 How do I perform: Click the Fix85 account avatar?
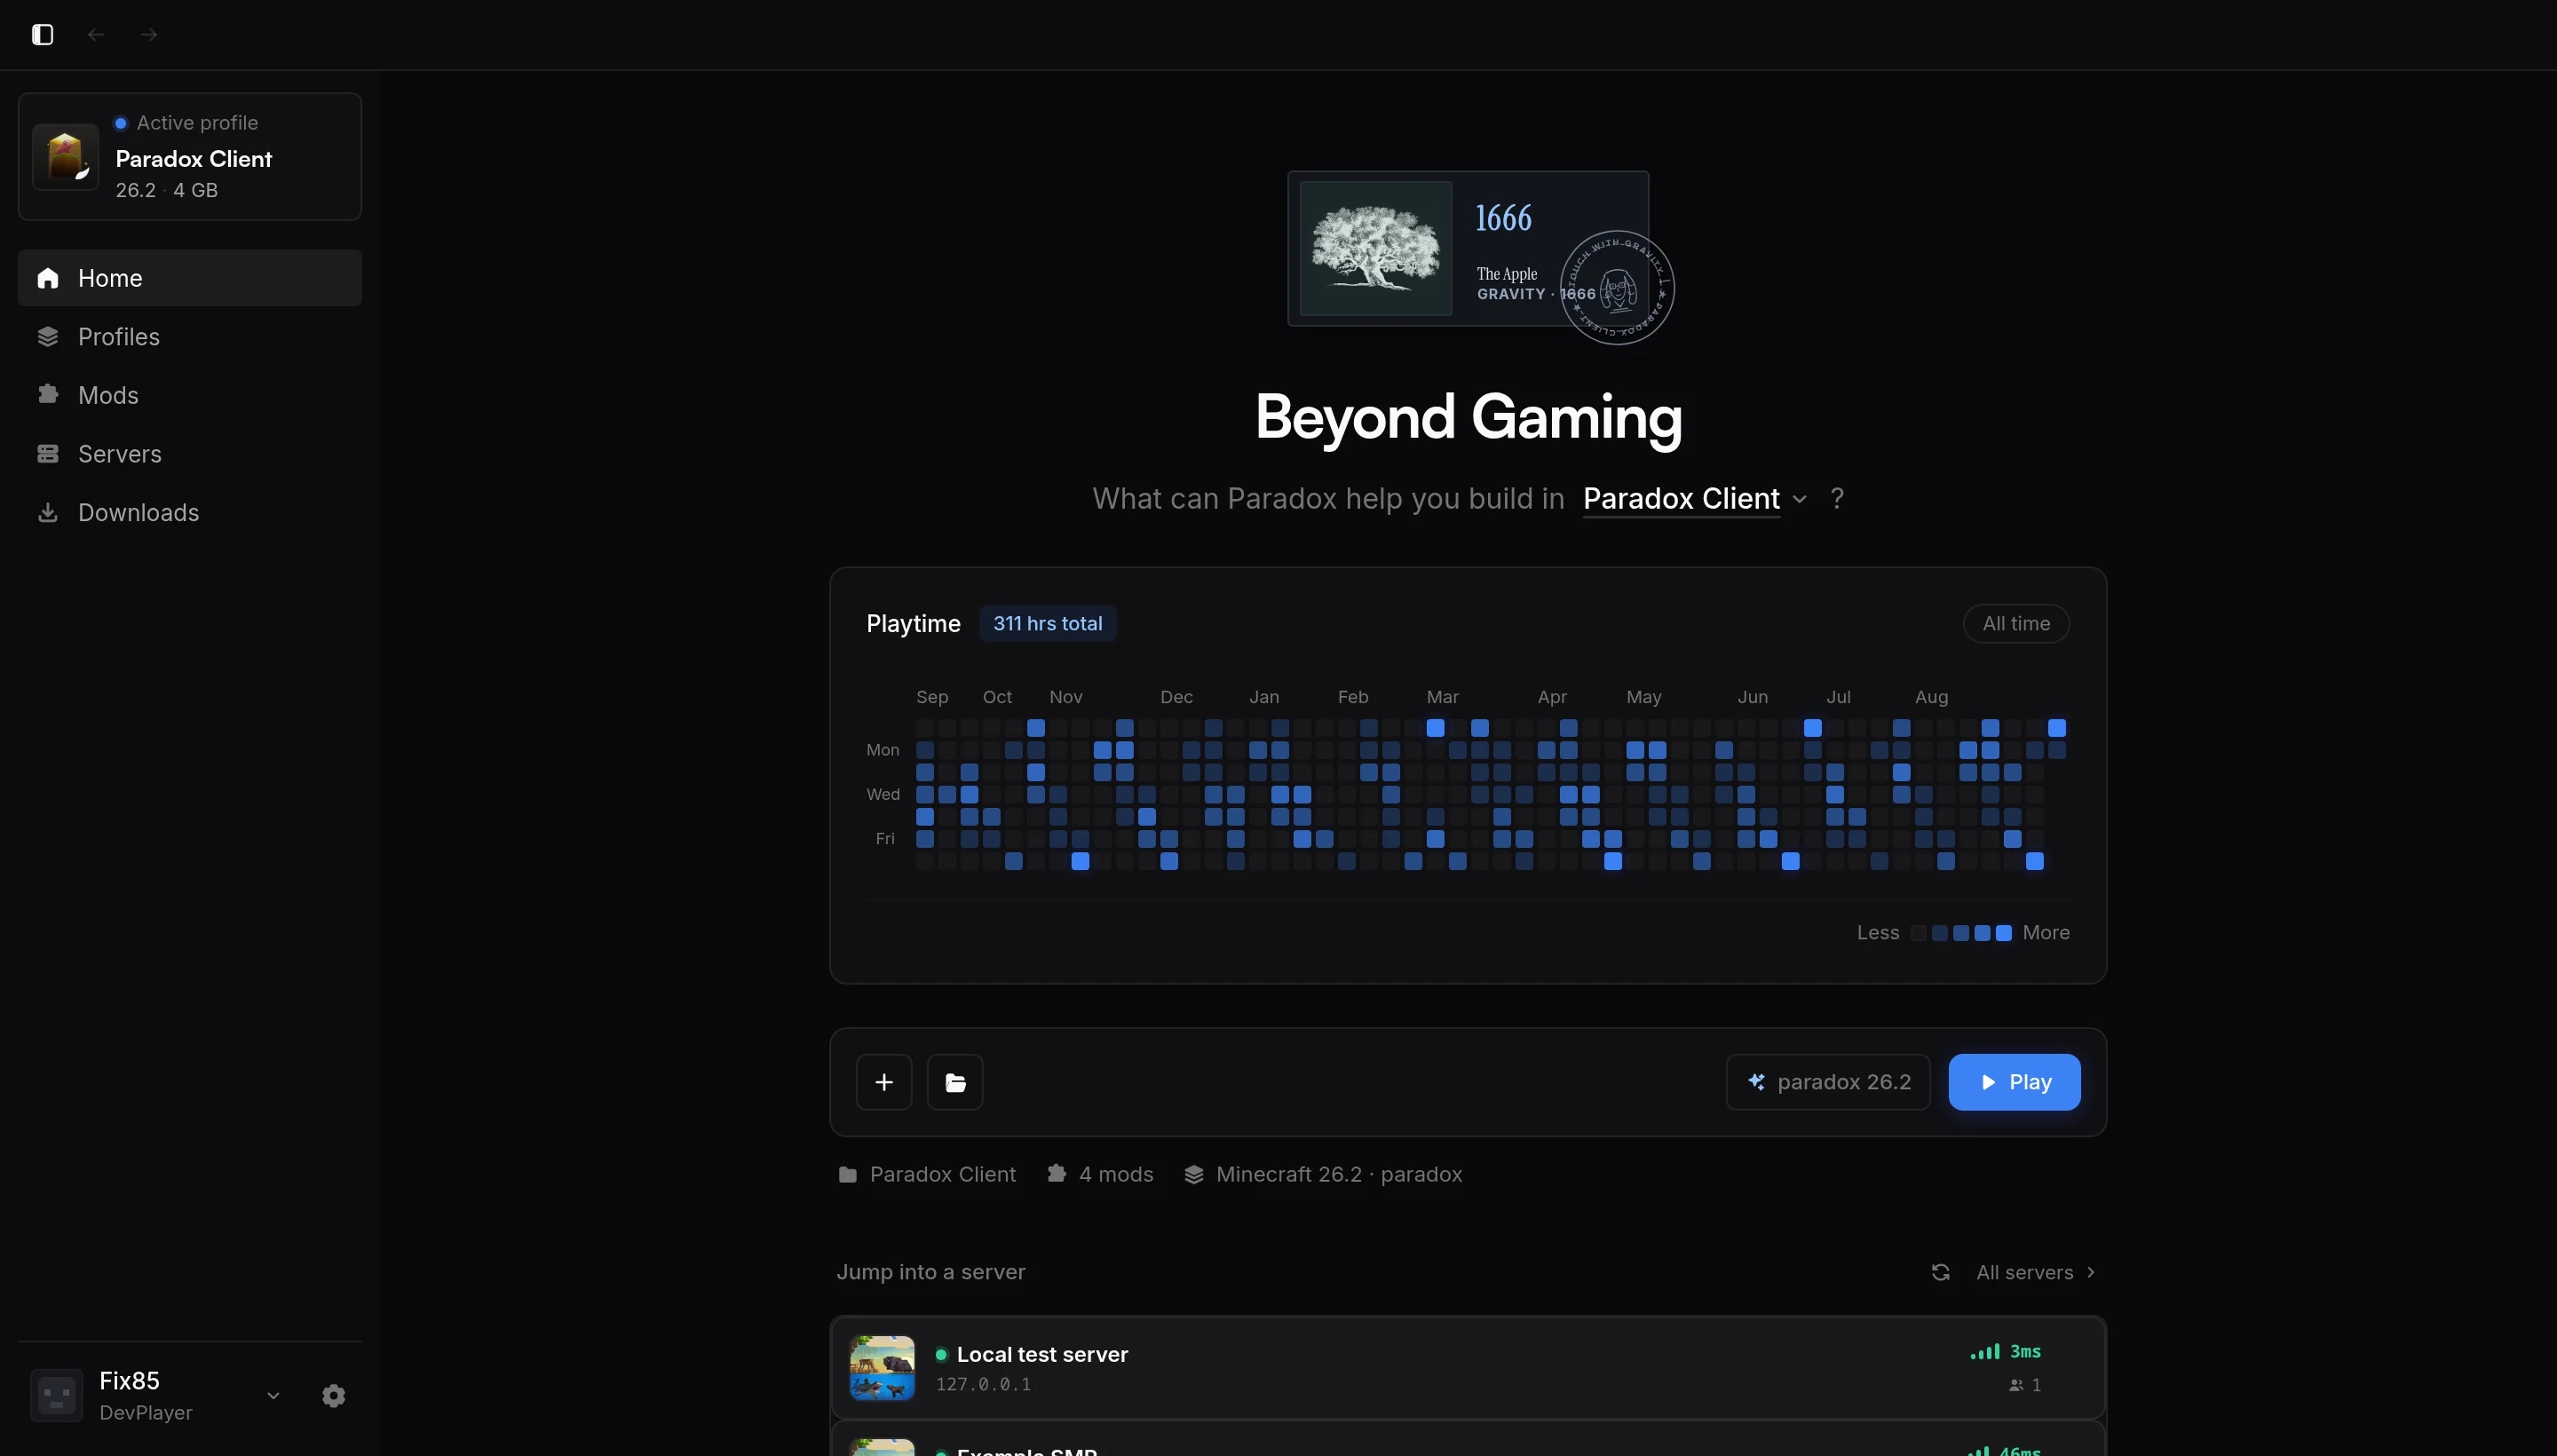coord(57,1396)
